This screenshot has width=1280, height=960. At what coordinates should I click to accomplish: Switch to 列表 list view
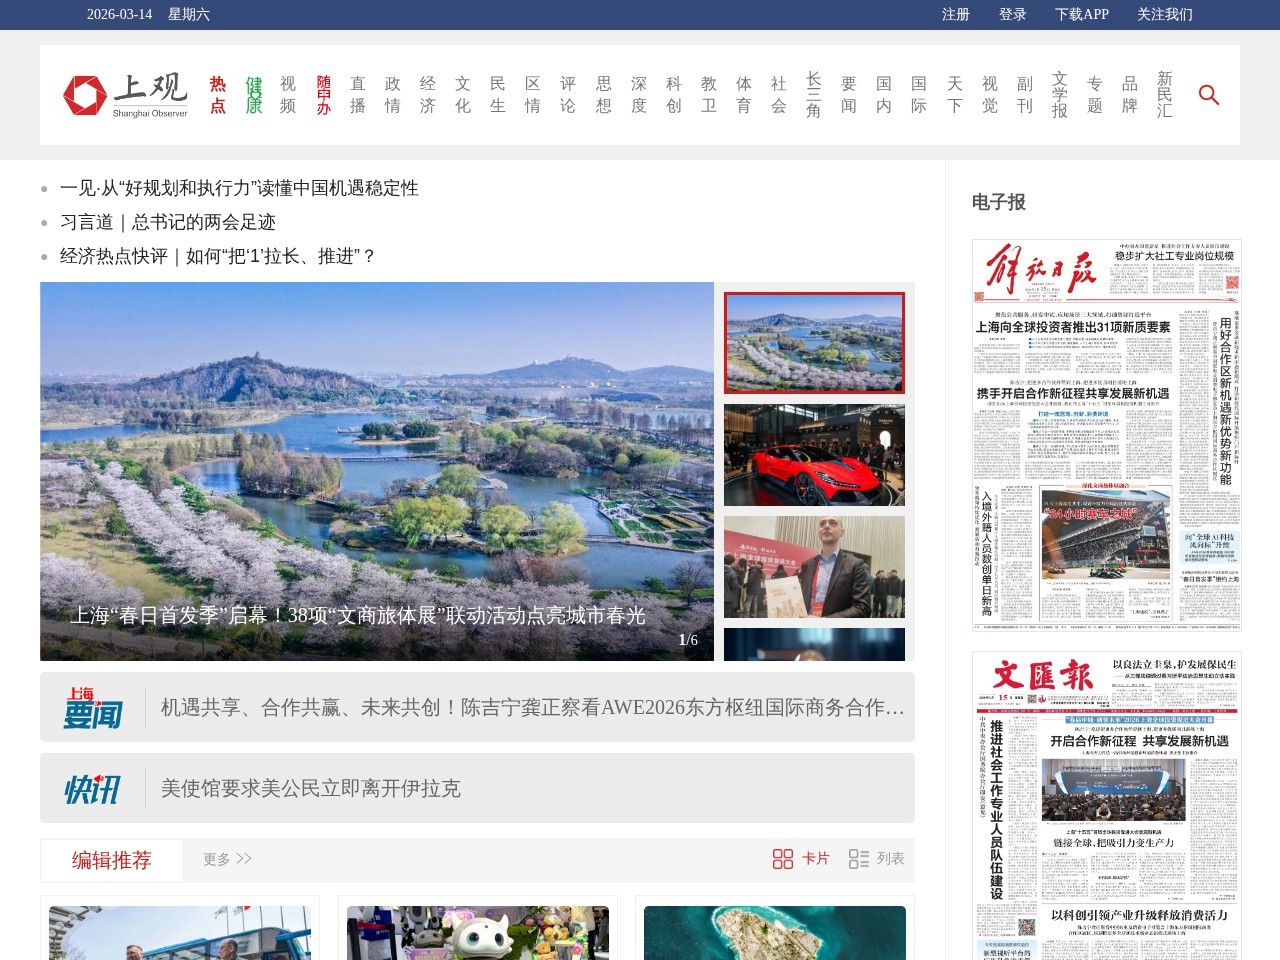(x=874, y=858)
